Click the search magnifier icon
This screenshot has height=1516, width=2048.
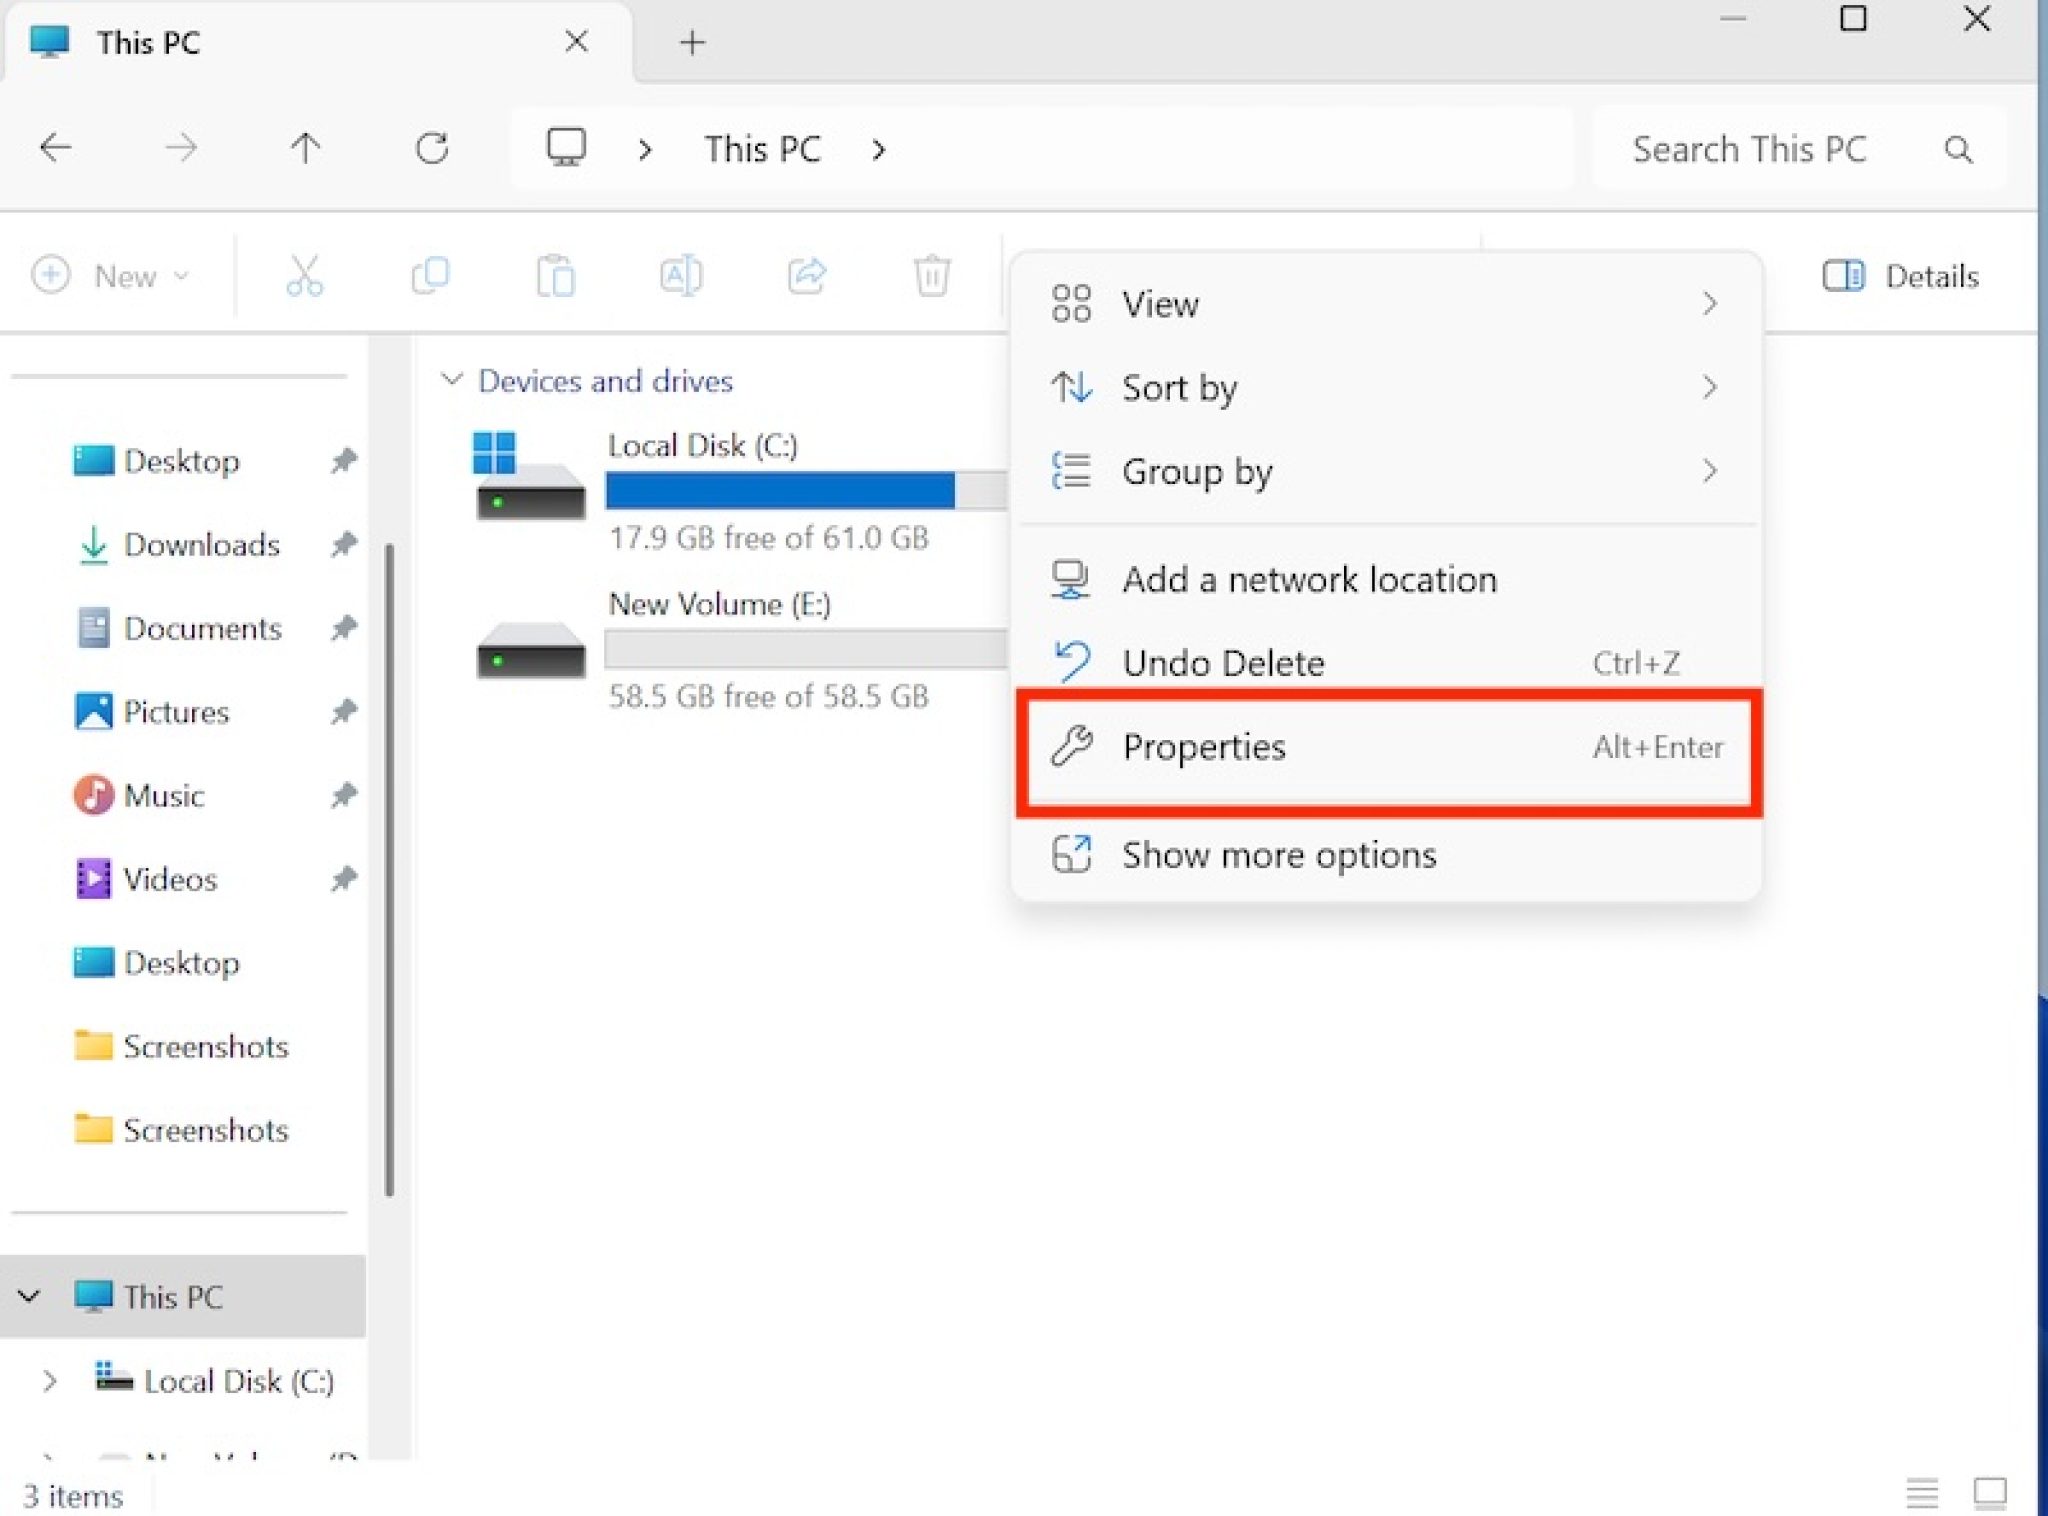(x=1958, y=149)
